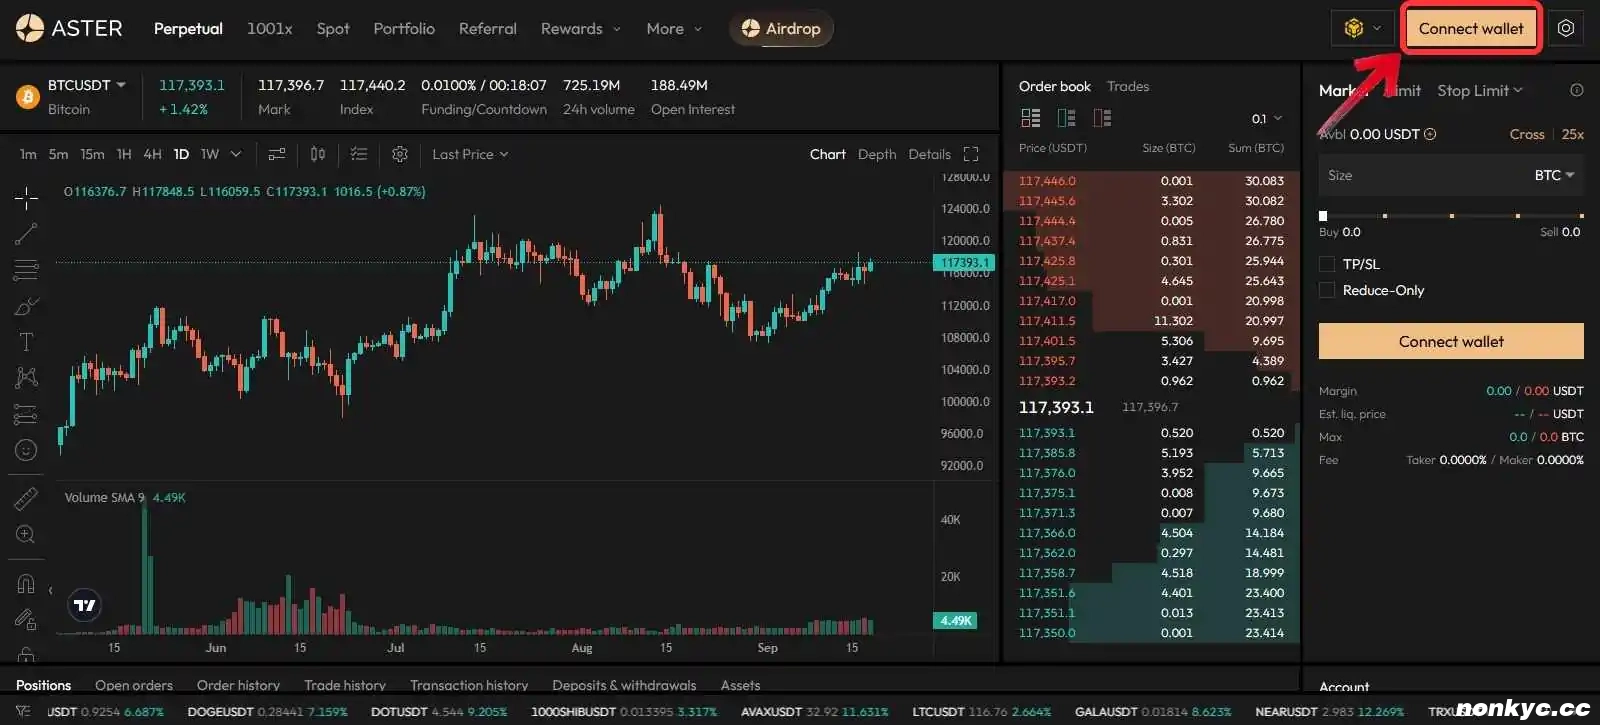Select the trend line drawing tool
The image size is (1600, 725).
point(26,234)
